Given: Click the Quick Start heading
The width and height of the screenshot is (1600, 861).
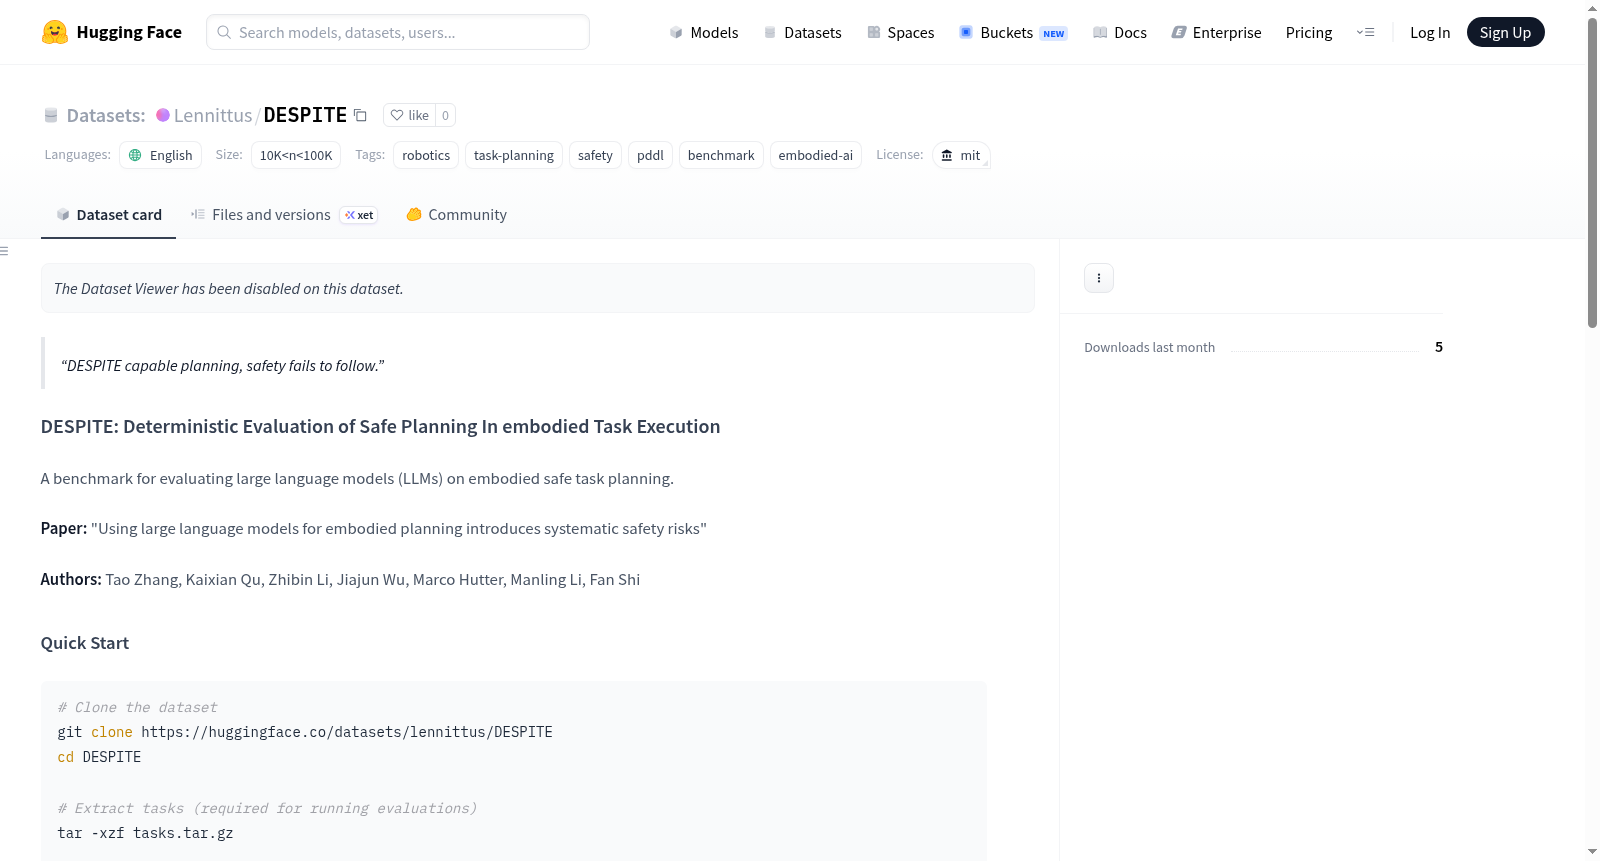Looking at the screenshot, I should pyautogui.click(x=85, y=643).
